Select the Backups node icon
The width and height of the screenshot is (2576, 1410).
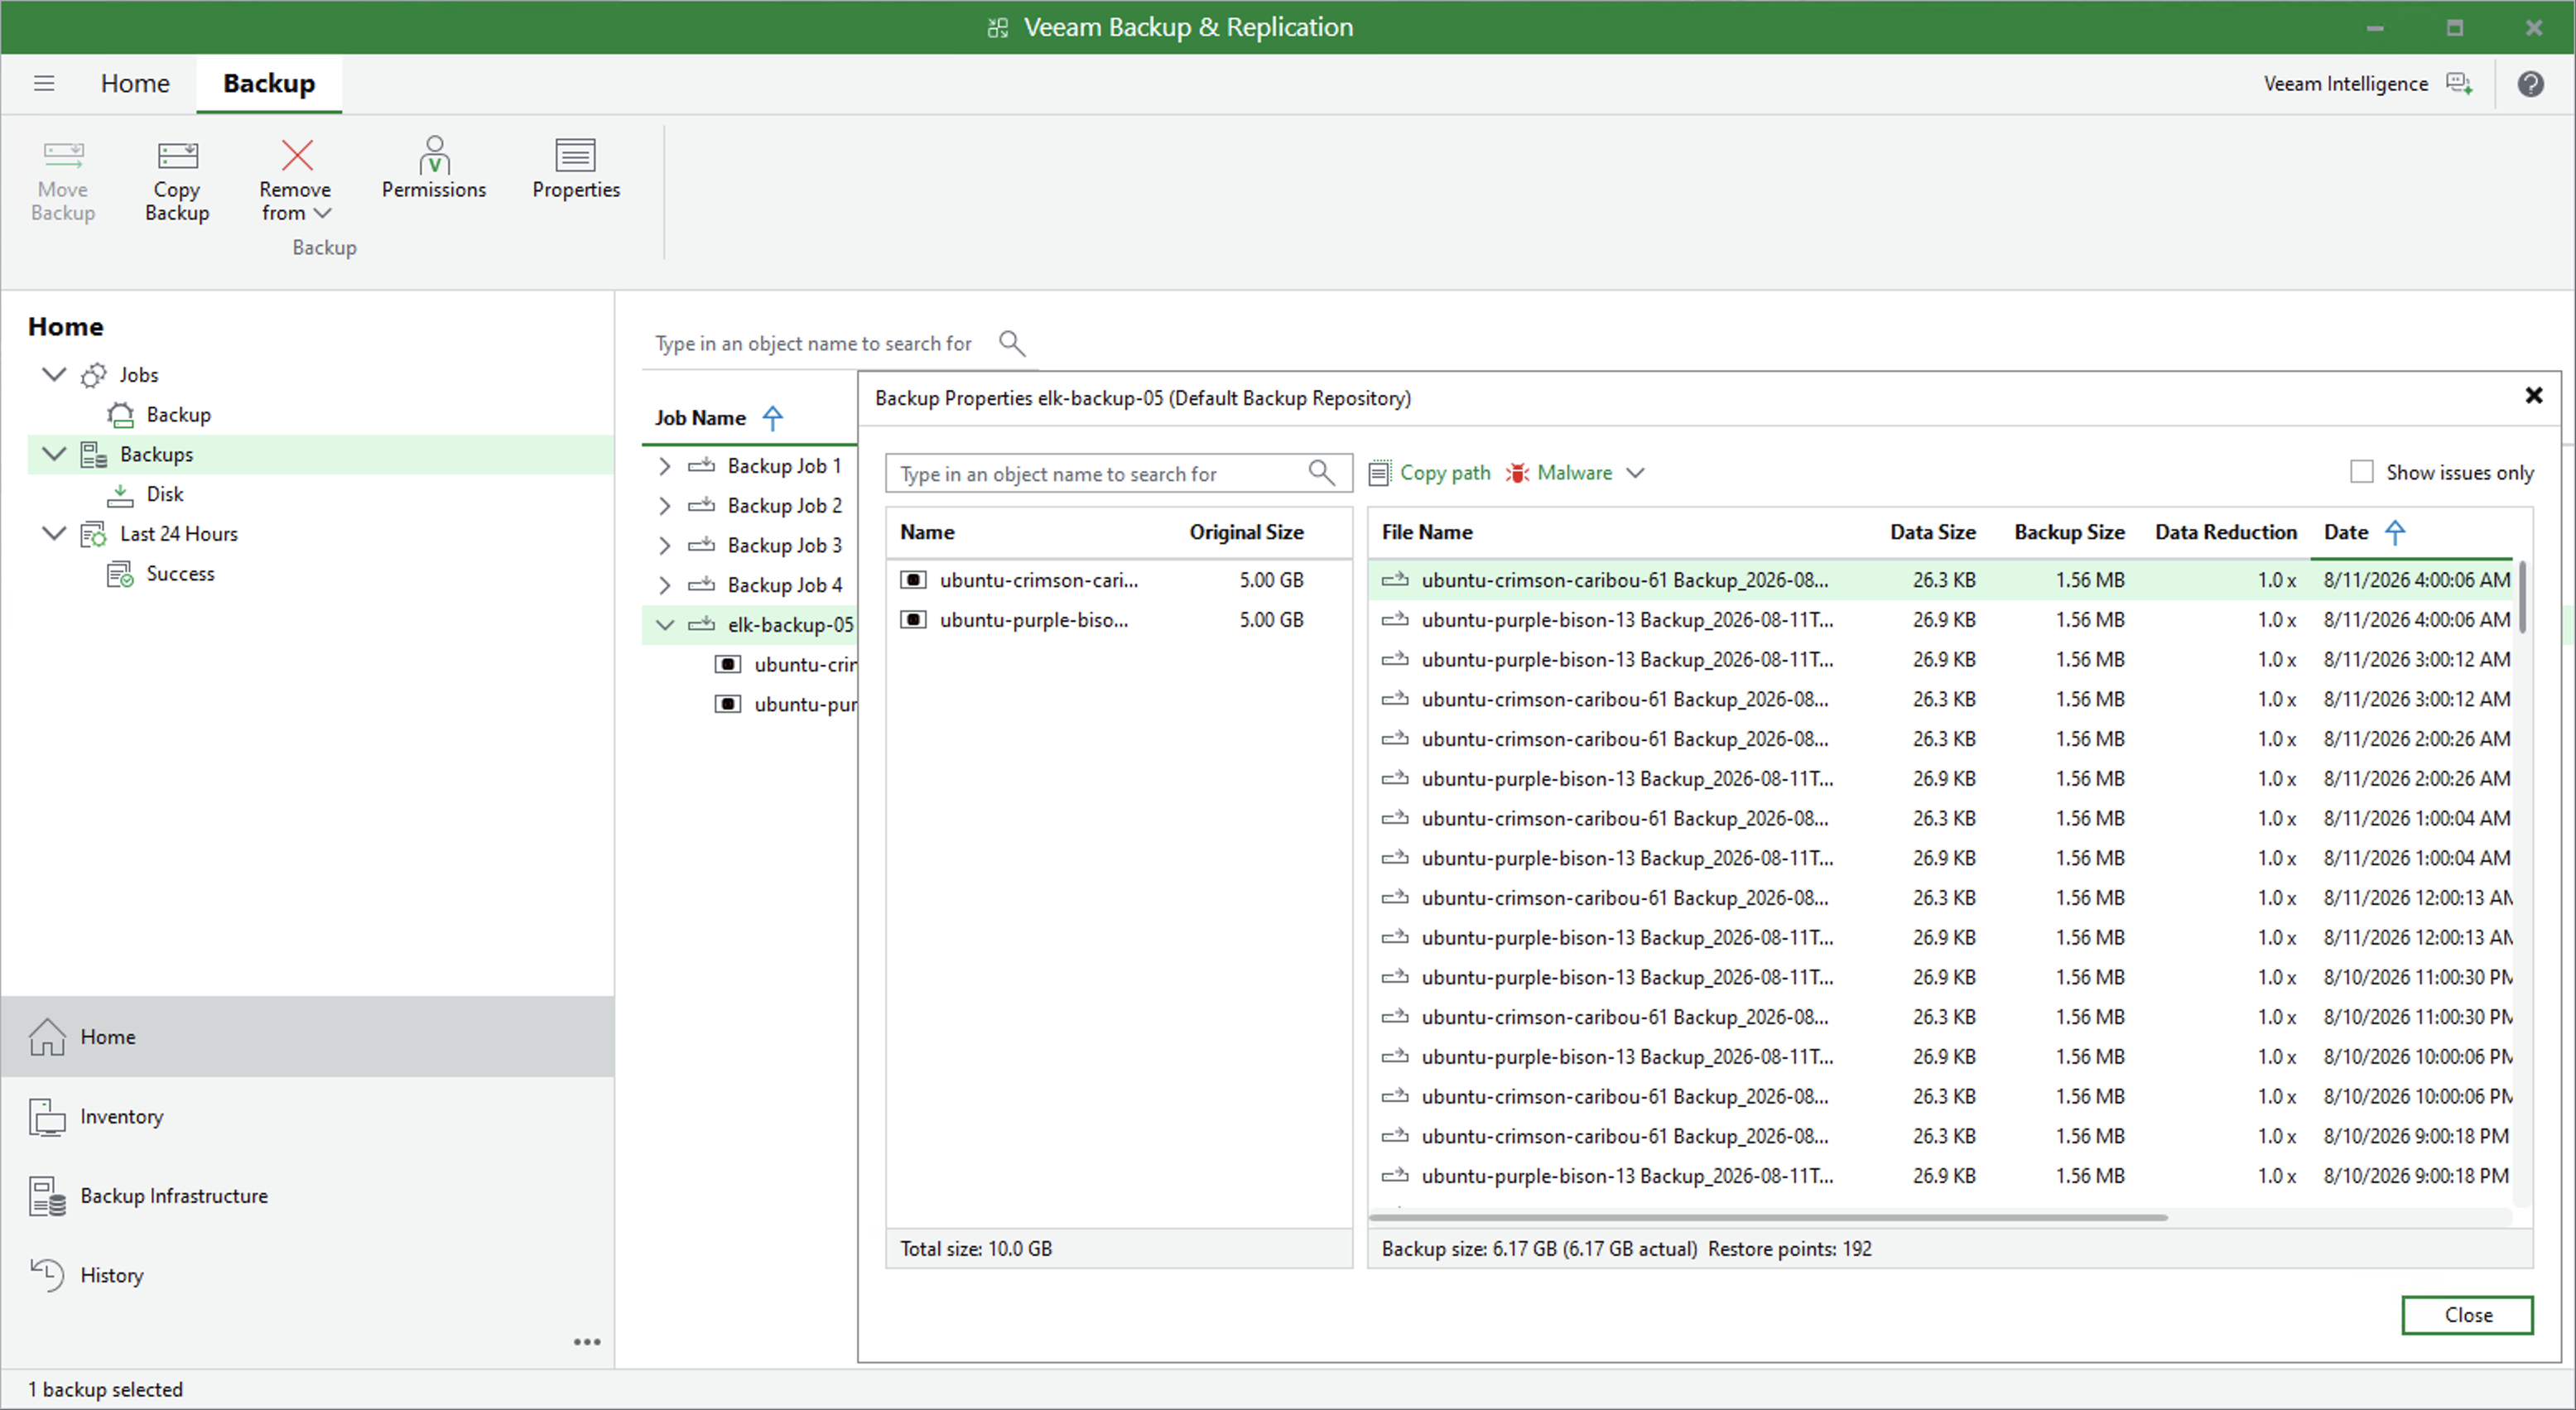tap(94, 454)
